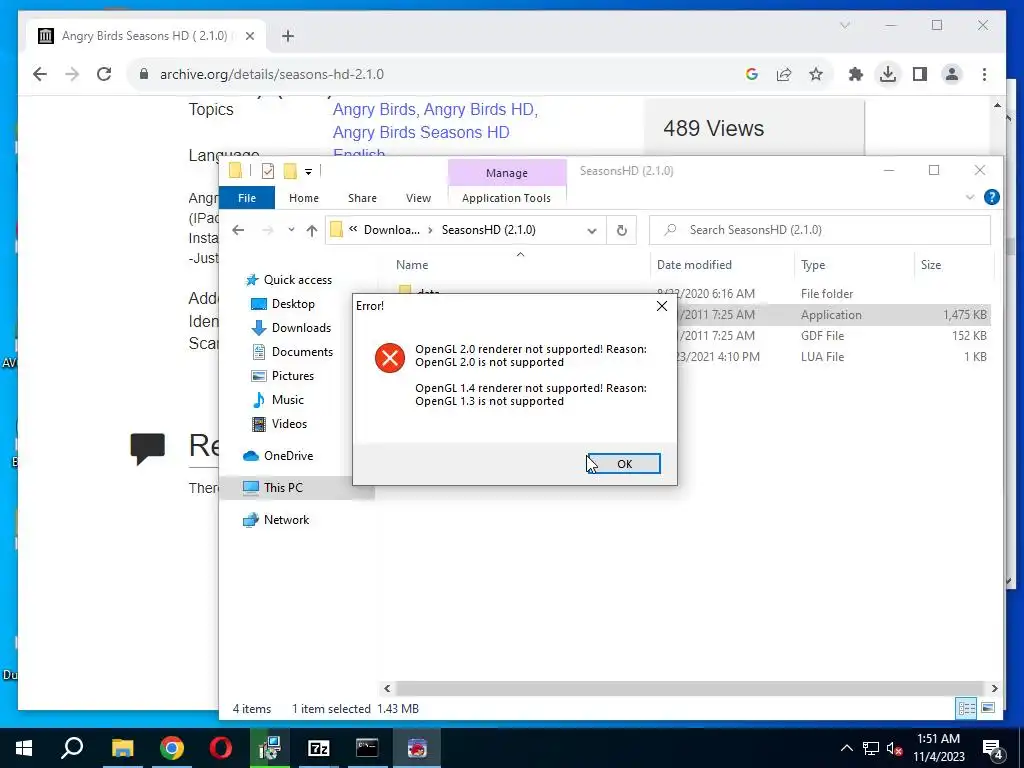The width and height of the screenshot is (1024, 768).
Task: Reload the archive.org page
Action: click(x=104, y=74)
